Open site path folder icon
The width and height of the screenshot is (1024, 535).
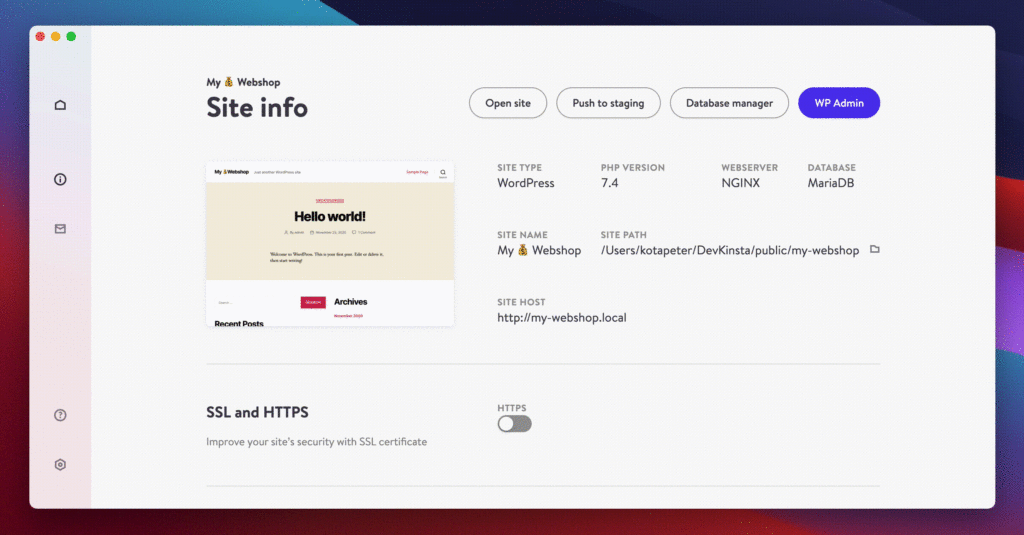pos(874,249)
